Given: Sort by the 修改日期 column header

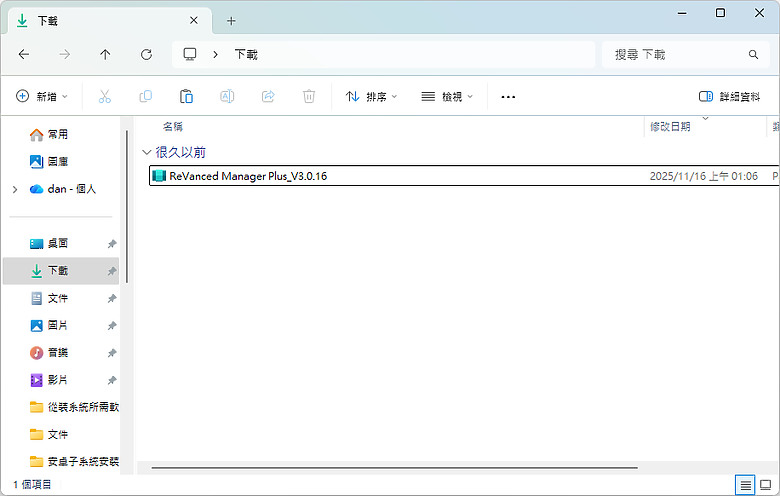Looking at the screenshot, I should (x=670, y=127).
